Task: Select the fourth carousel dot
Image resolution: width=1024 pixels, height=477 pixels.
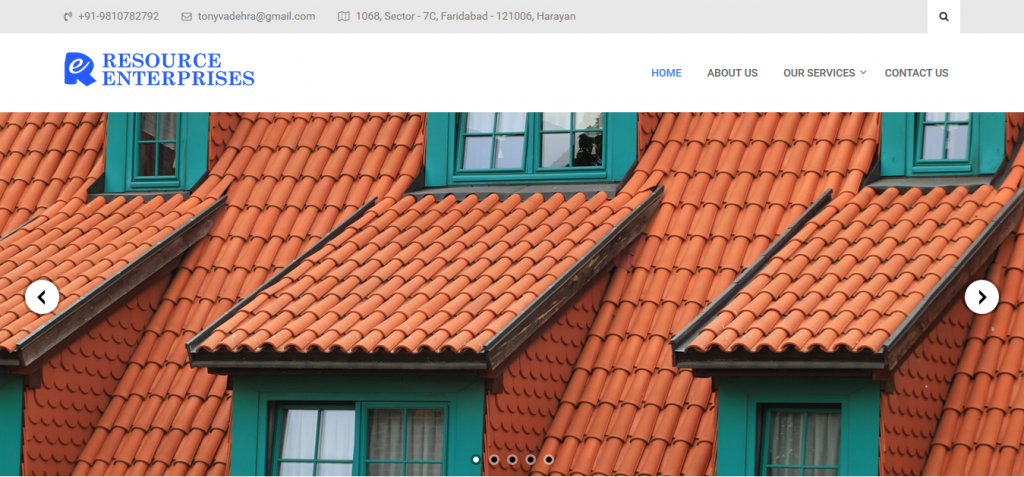Action: [x=530, y=459]
